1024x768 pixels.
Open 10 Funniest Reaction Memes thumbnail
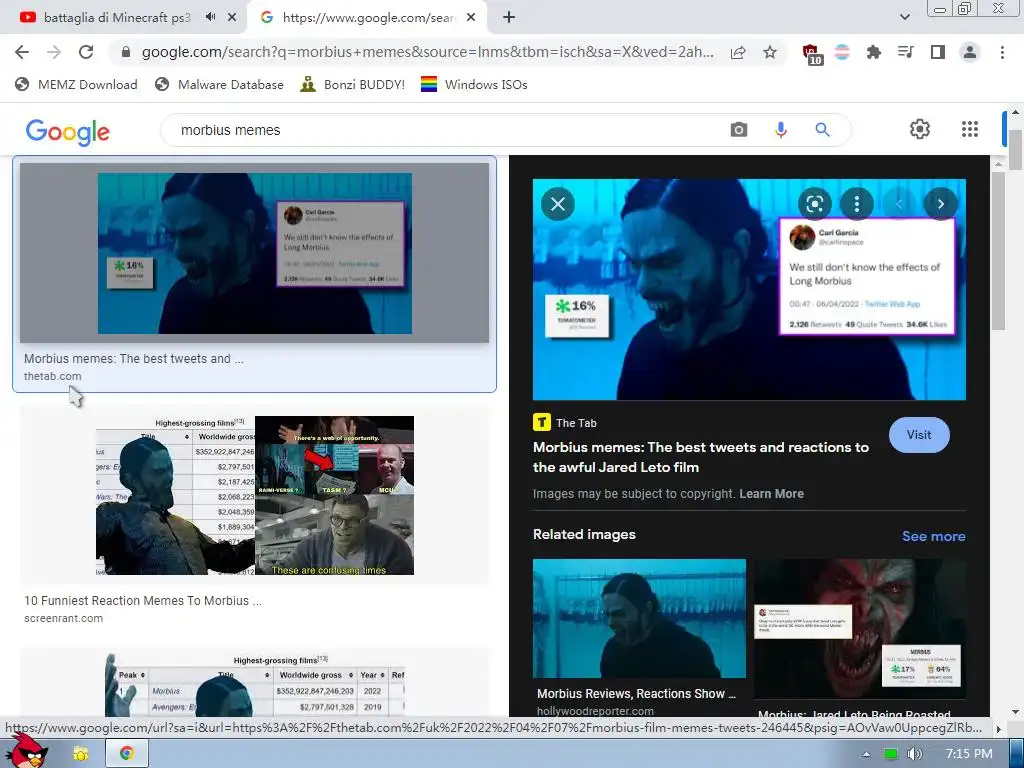tap(255, 495)
